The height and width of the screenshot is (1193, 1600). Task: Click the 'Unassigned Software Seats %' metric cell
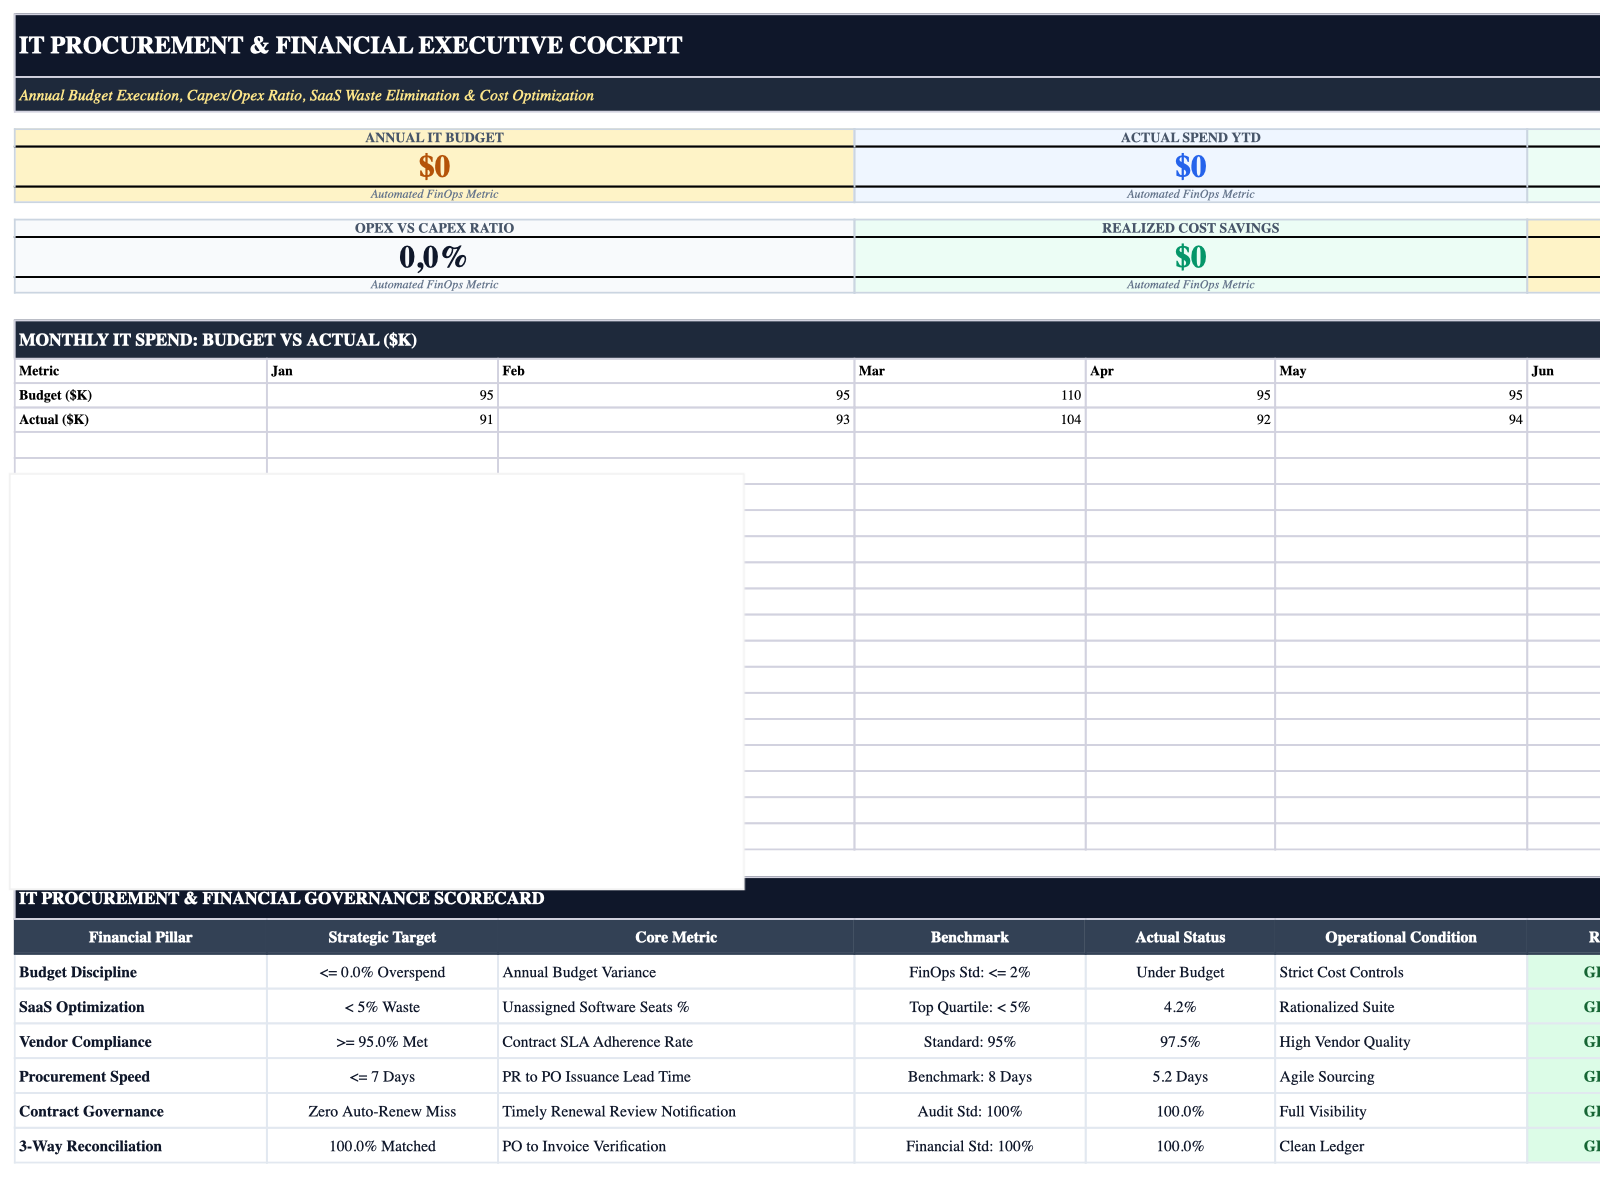click(x=676, y=1007)
